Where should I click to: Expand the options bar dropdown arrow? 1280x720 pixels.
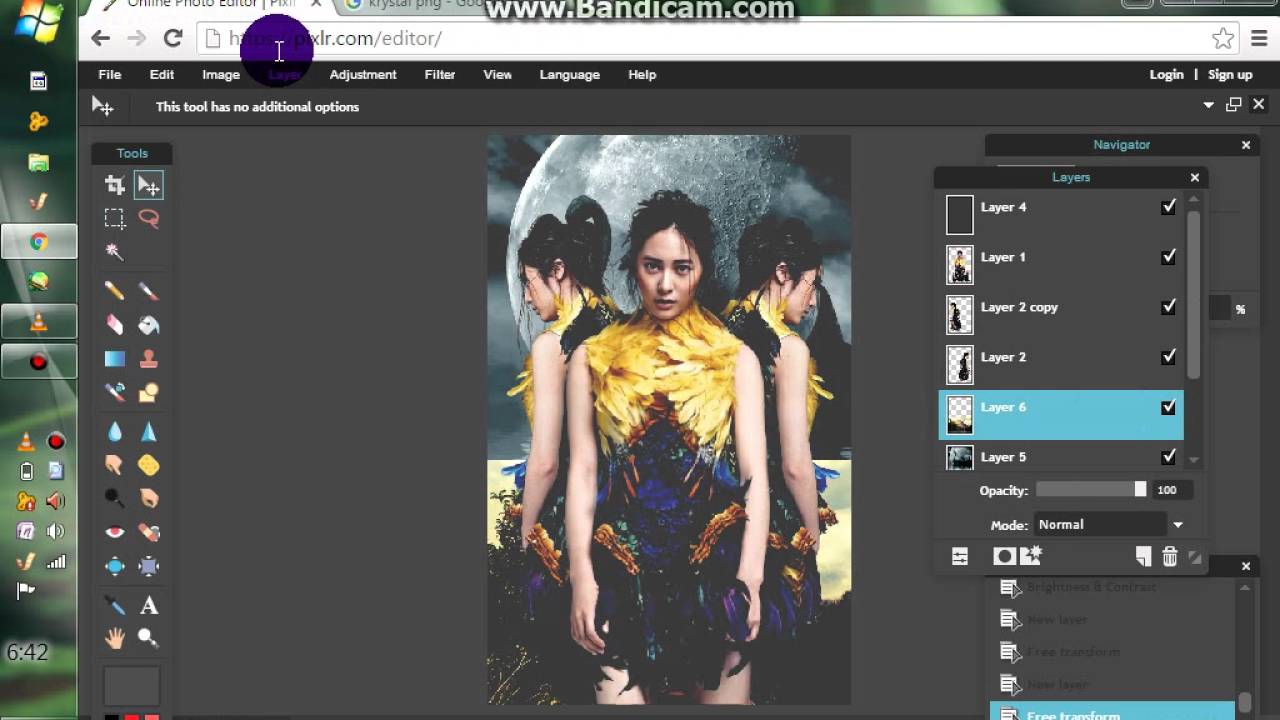(x=1208, y=105)
